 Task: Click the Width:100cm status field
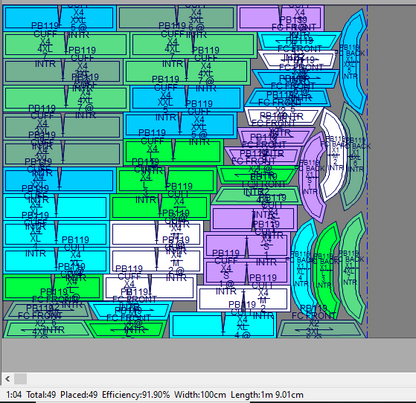pos(200,395)
